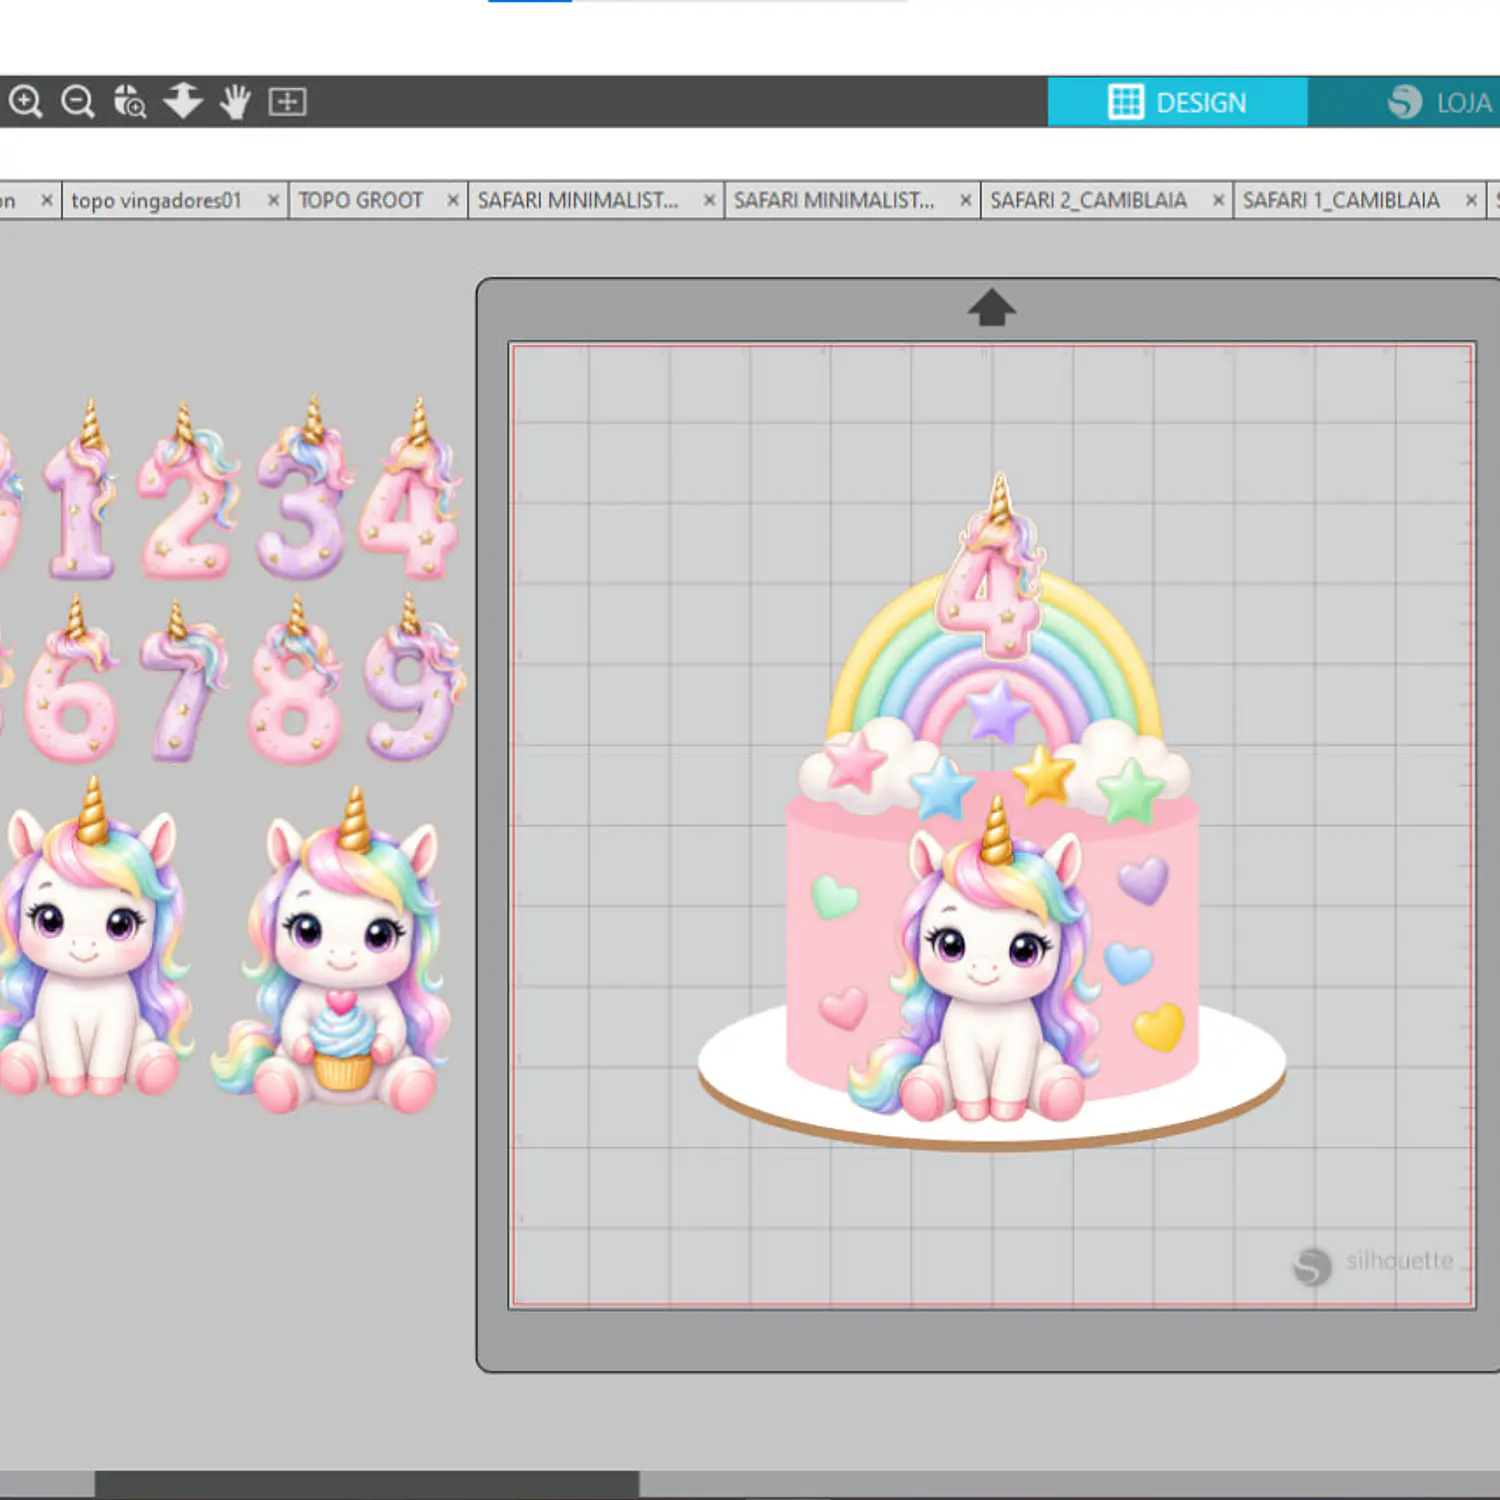Click the cutting mat load-direction arrow
Image resolution: width=1500 pixels, height=1500 pixels.
991,307
